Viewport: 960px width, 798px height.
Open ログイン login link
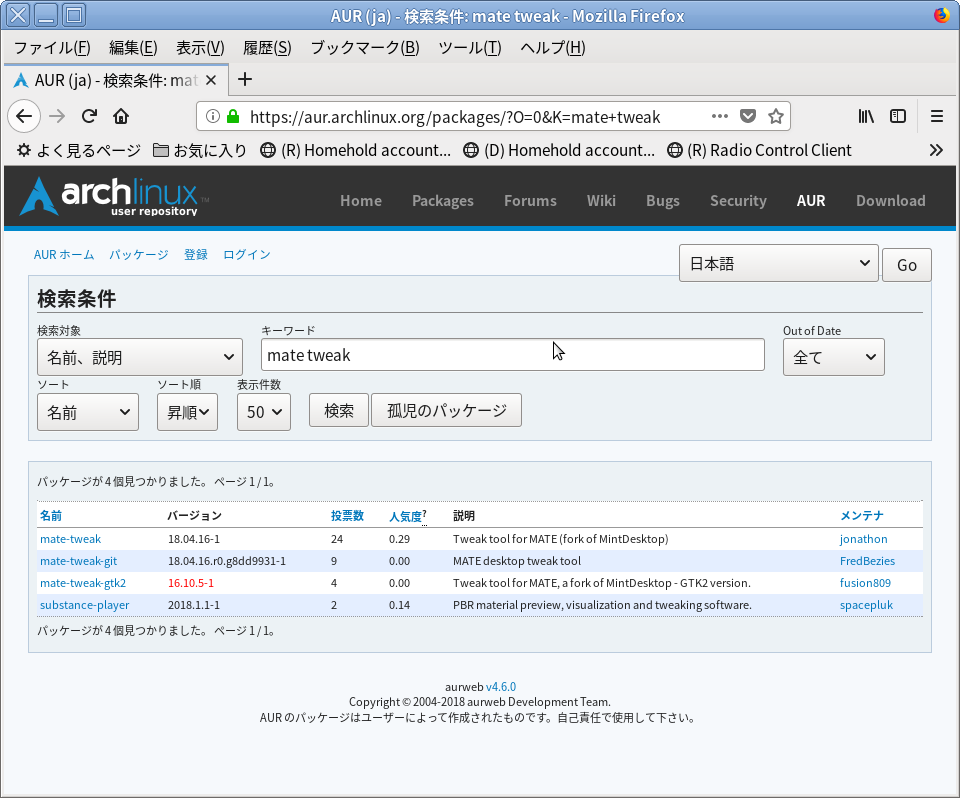point(247,255)
